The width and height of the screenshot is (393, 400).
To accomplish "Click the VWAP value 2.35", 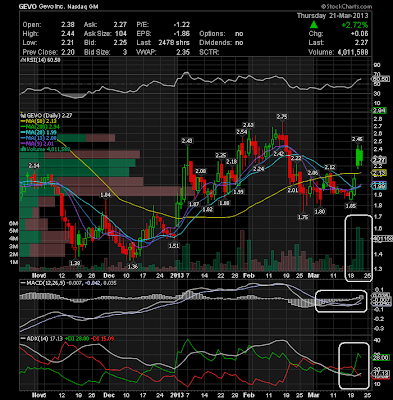I will [183, 52].
